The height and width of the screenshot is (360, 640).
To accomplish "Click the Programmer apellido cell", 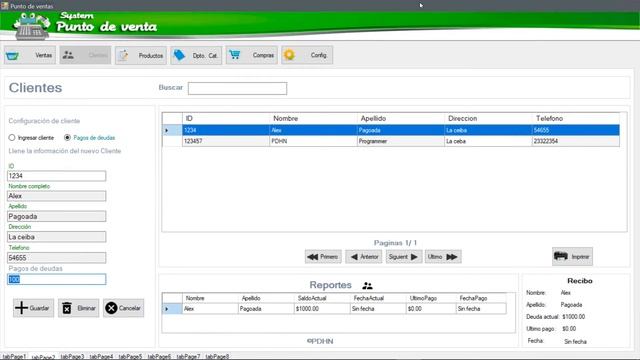I will (x=401, y=141).
